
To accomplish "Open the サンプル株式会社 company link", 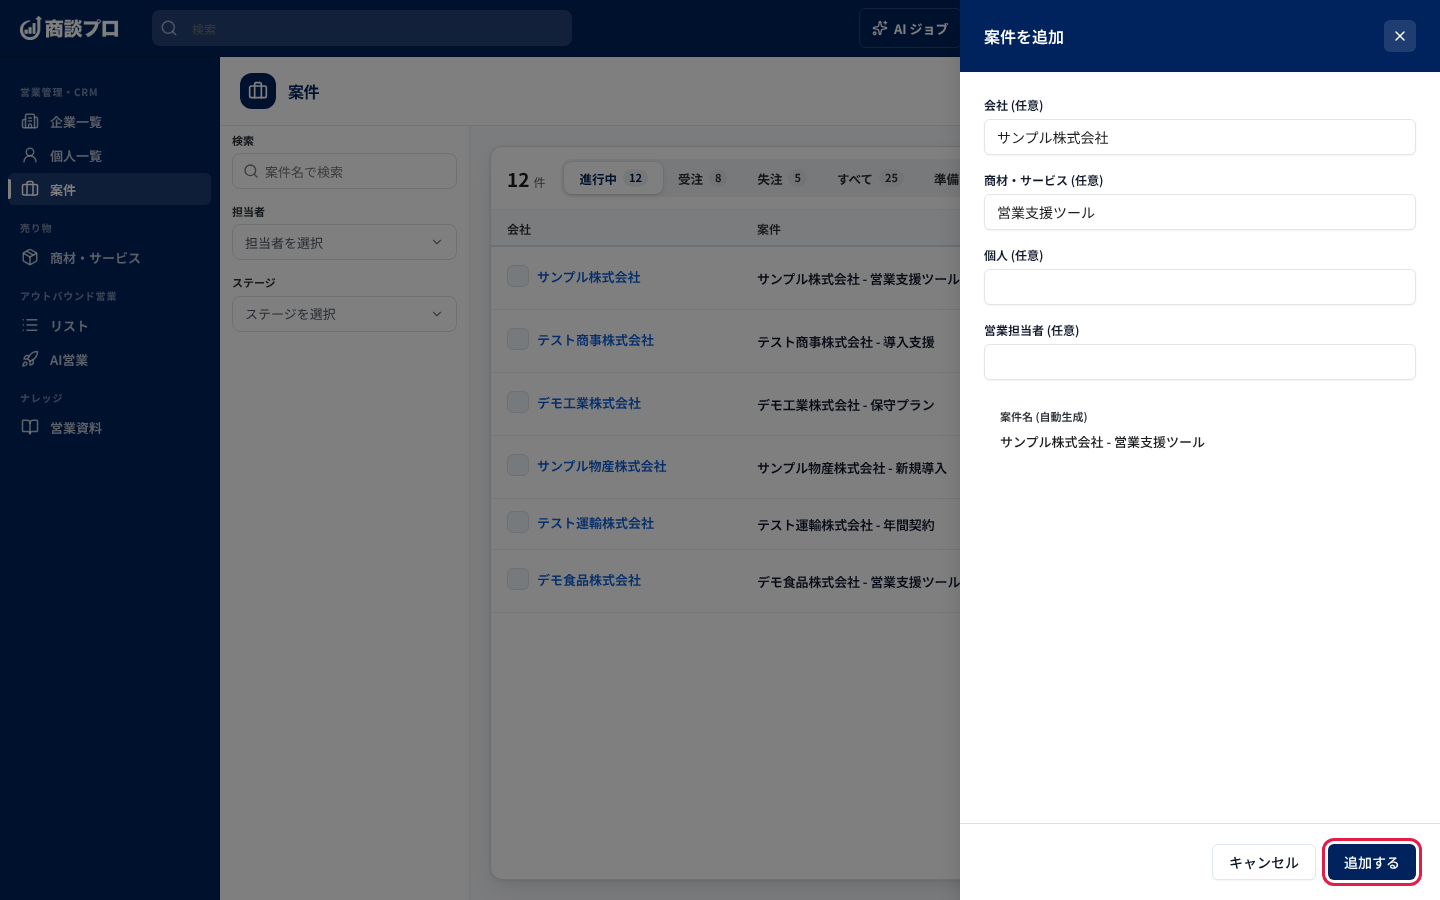I will click(x=589, y=277).
